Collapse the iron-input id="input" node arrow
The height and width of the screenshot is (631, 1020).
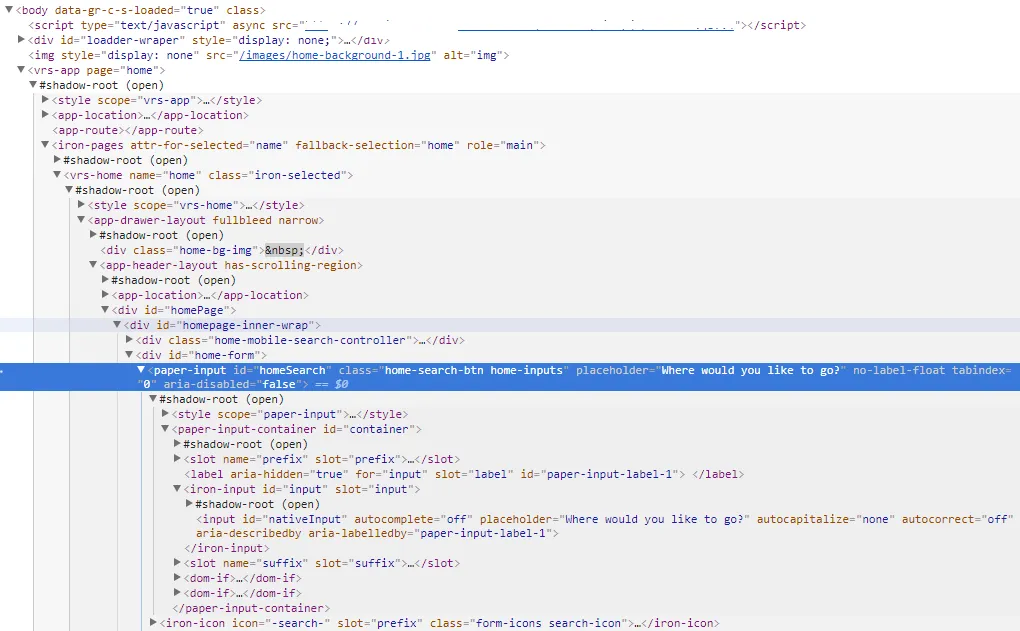(177, 489)
